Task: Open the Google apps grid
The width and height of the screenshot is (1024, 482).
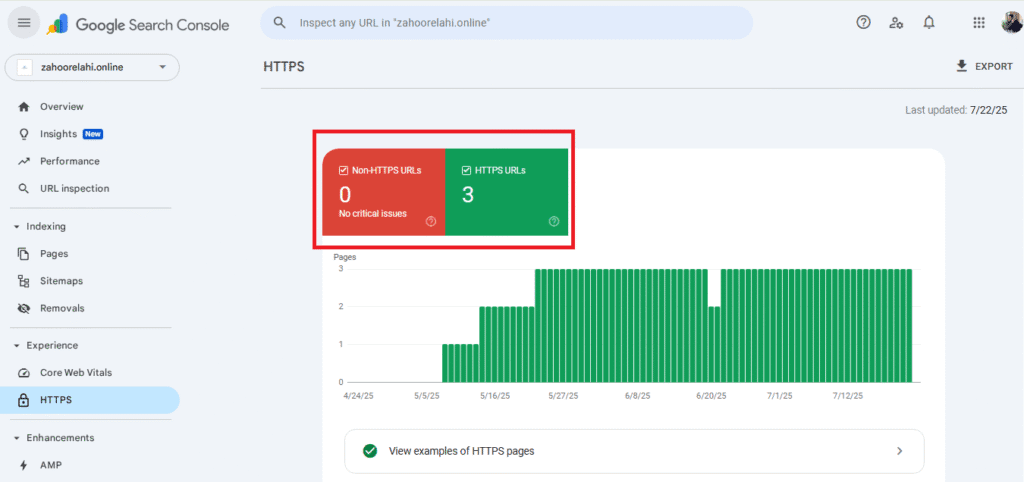Action: click(x=978, y=23)
